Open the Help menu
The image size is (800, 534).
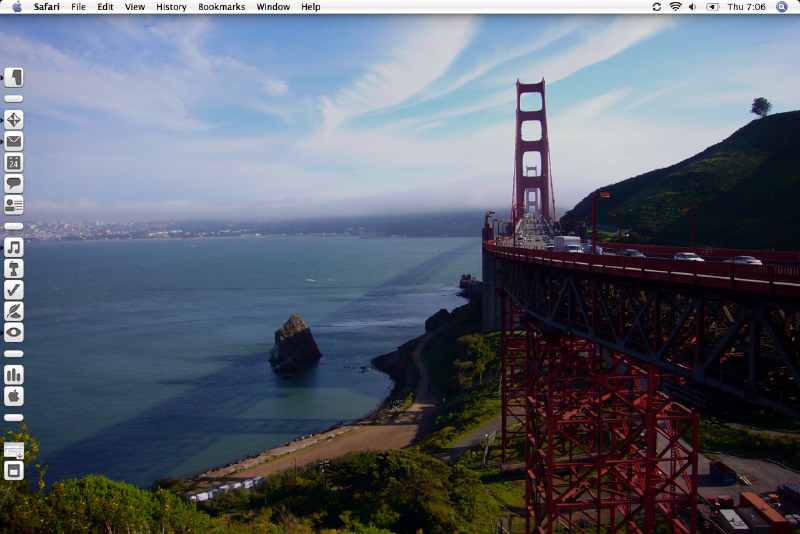point(311,7)
